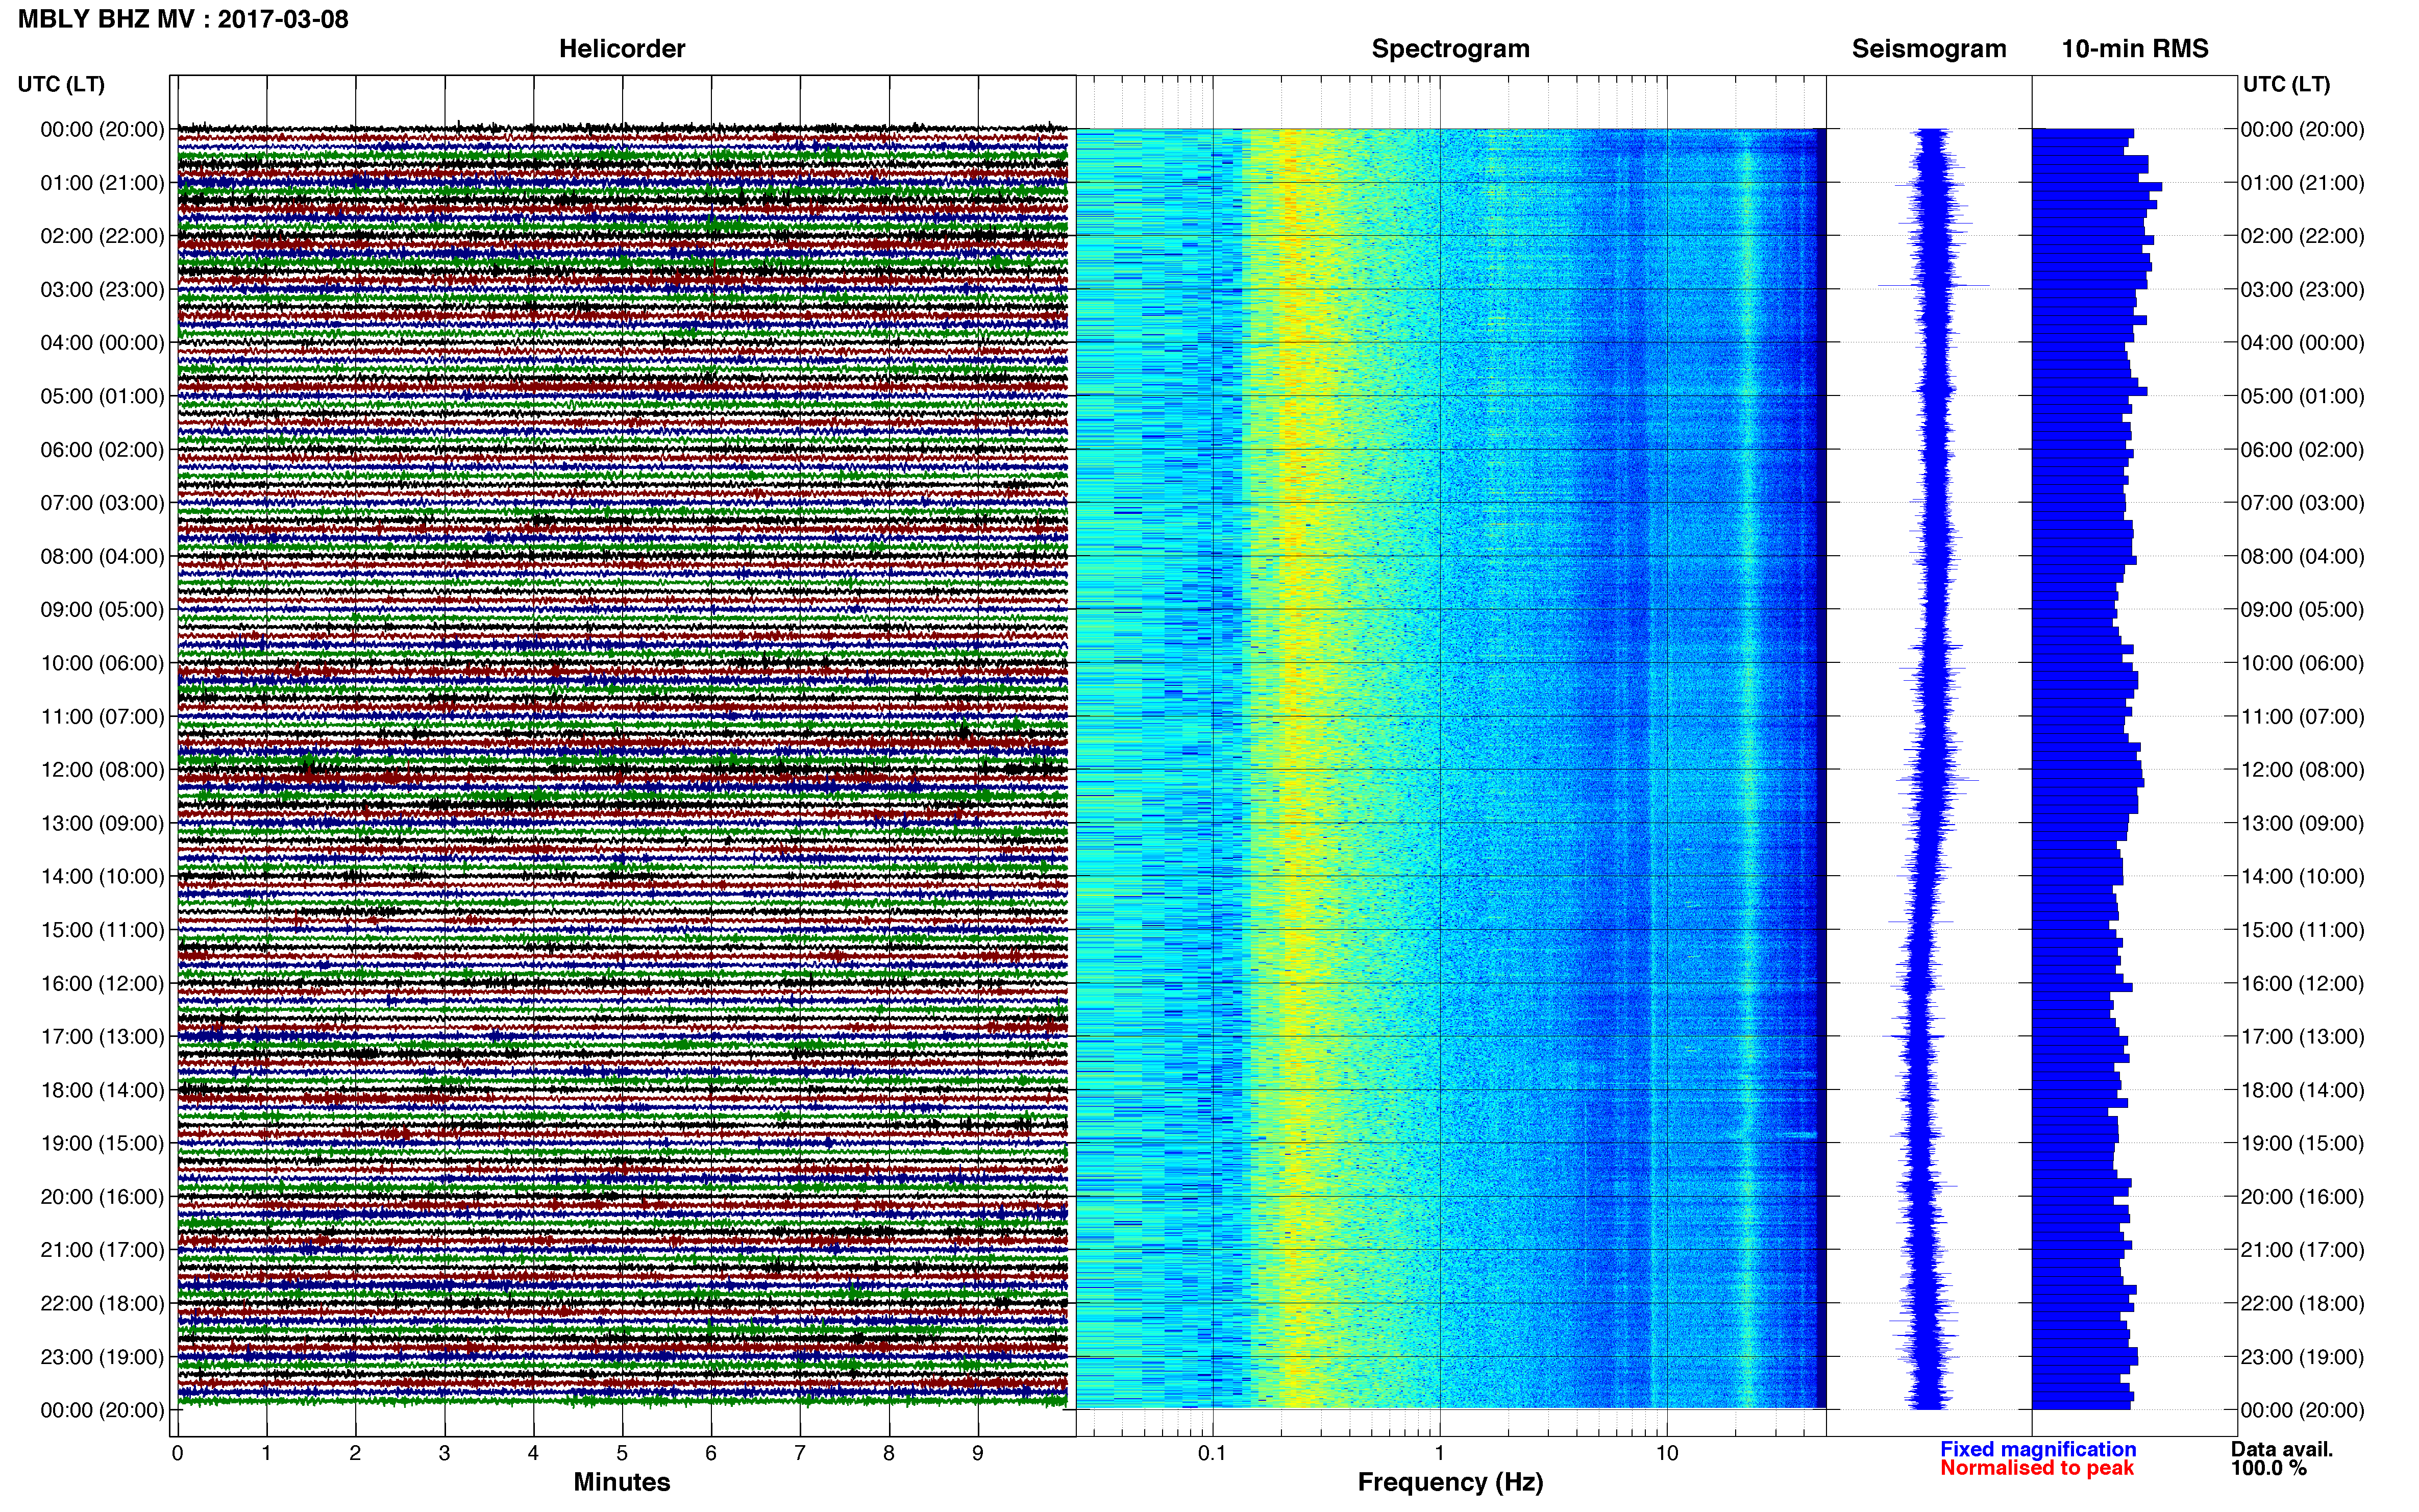
Task: Click left axis label '07:00 (03:00)'
Action: click(102, 503)
